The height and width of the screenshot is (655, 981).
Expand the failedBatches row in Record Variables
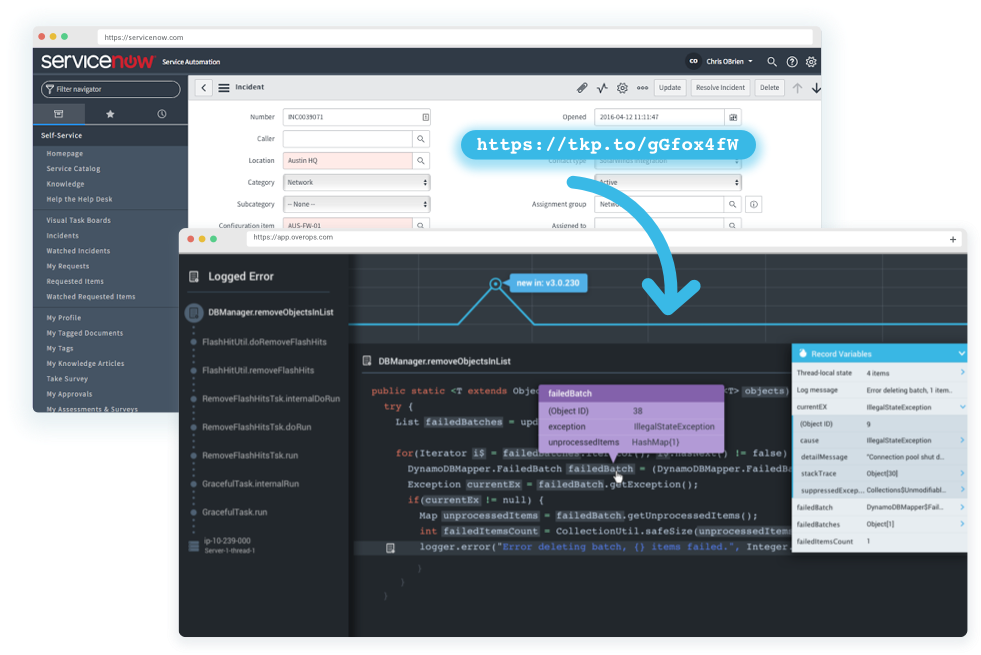[x=962, y=524]
